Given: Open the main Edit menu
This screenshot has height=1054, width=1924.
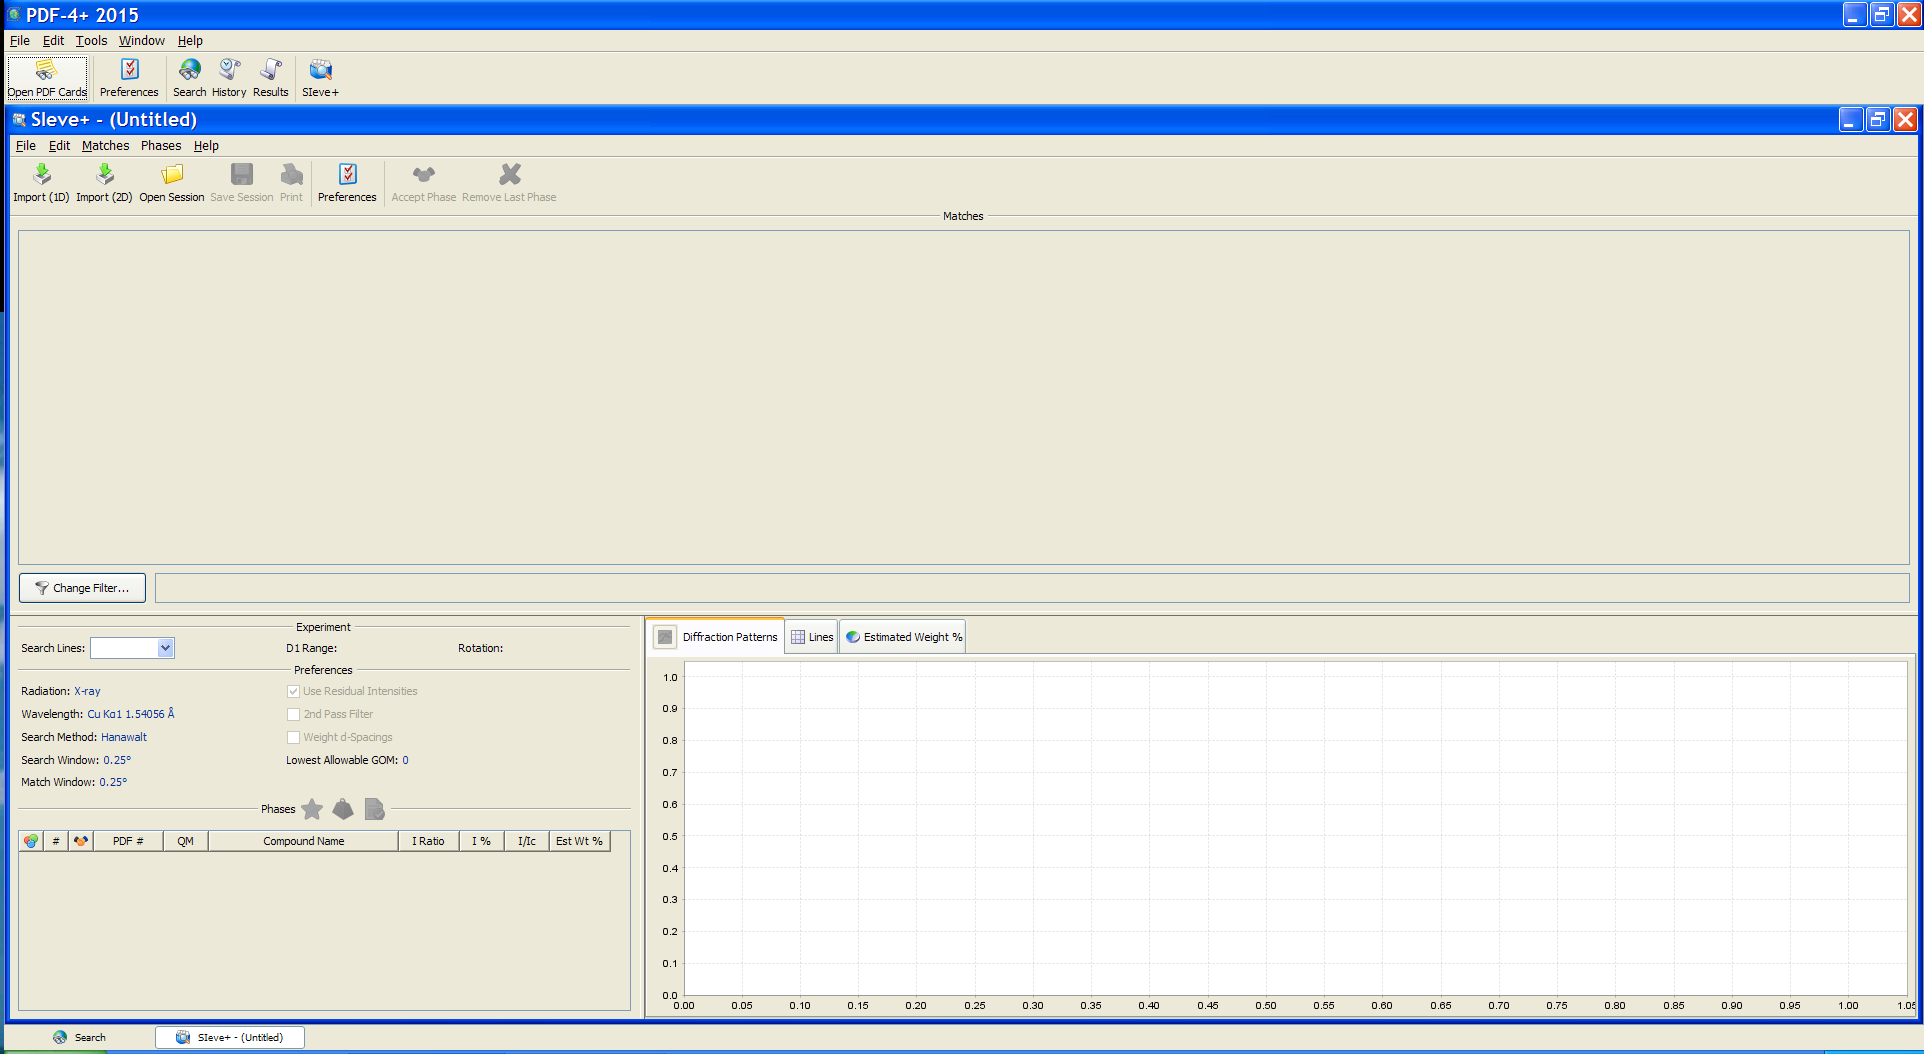Looking at the screenshot, I should [x=53, y=41].
